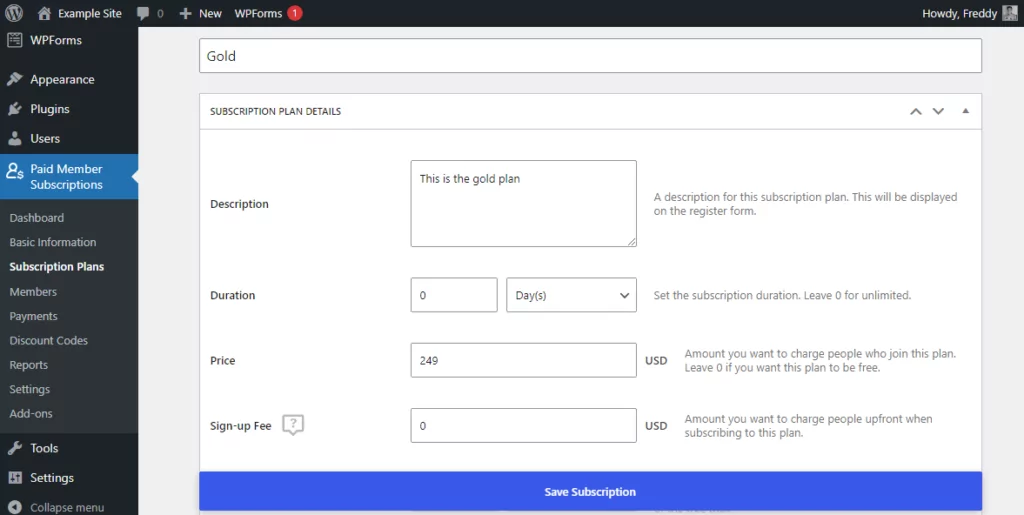This screenshot has width=1024, height=515.
Task: Open the Settings submenu under Paid Member Subscriptions
Action: click(29, 389)
